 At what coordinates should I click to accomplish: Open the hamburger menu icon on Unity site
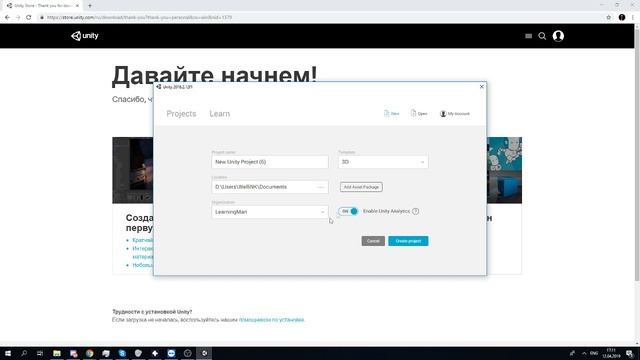coord(529,36)
